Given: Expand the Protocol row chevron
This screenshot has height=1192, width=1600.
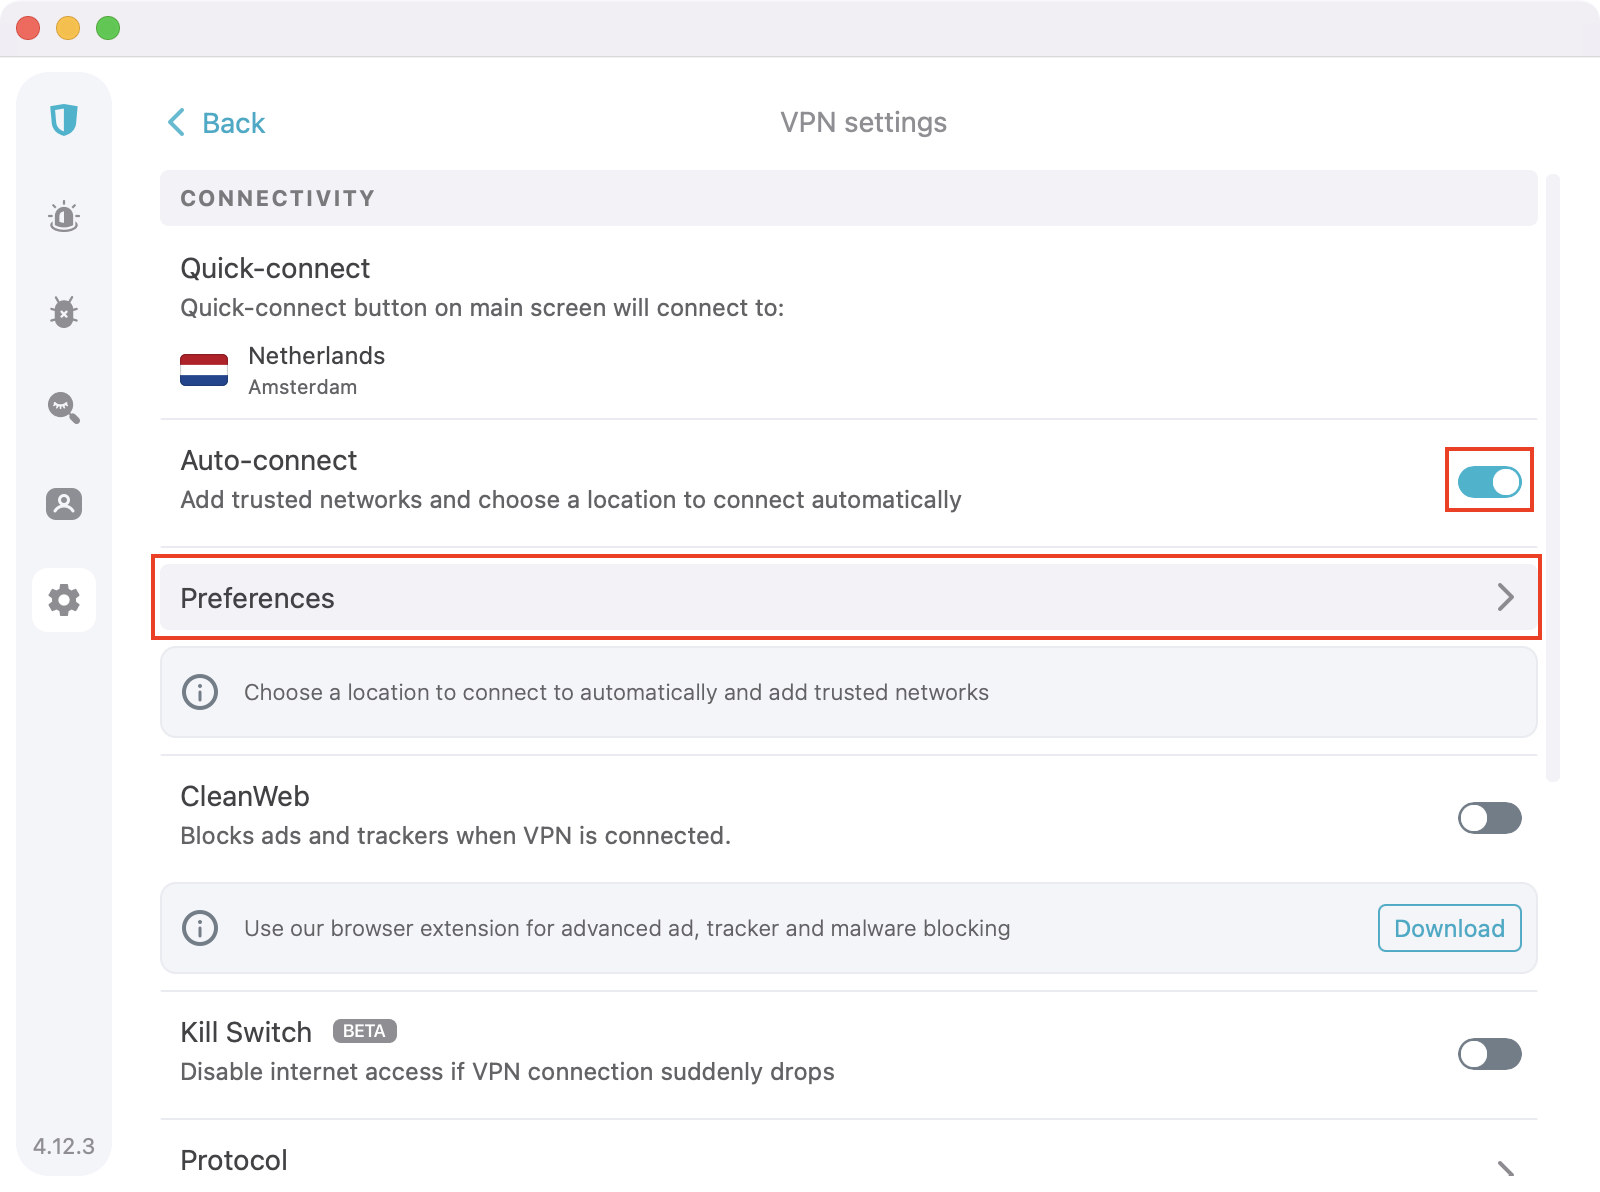Looking at the screenshot, I should 1505,1168.
